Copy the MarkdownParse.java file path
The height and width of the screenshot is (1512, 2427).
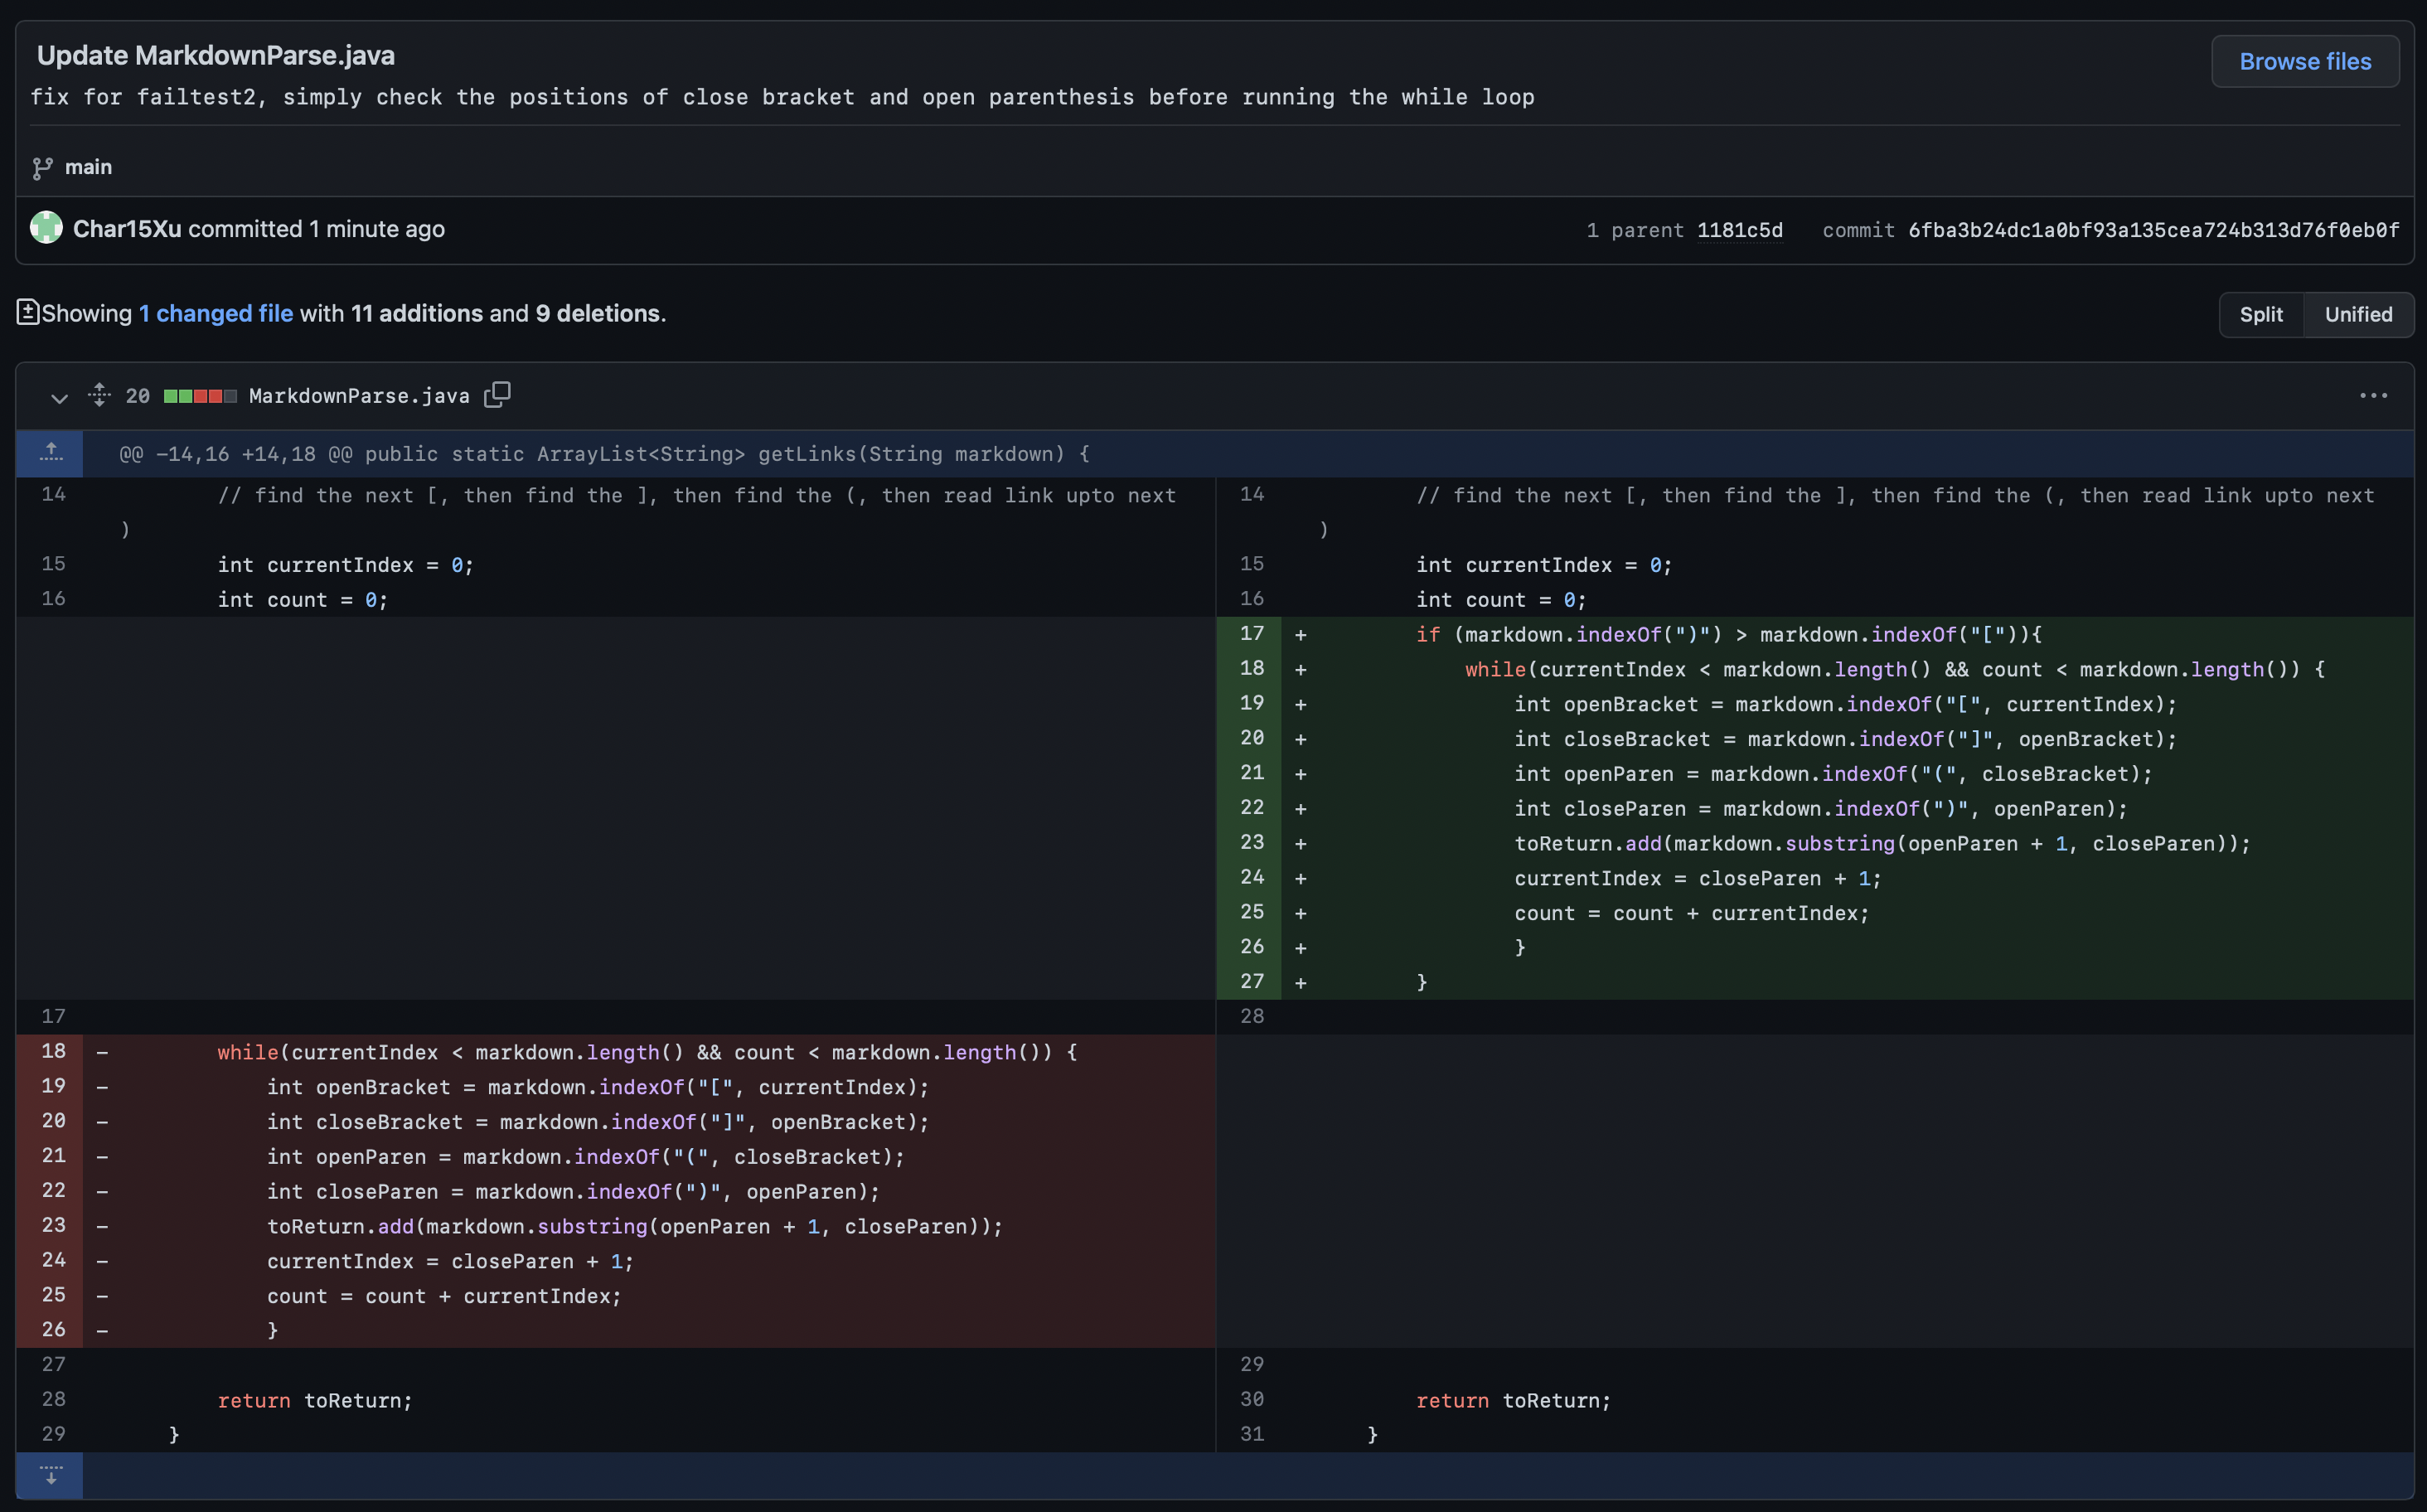[497, 395]
